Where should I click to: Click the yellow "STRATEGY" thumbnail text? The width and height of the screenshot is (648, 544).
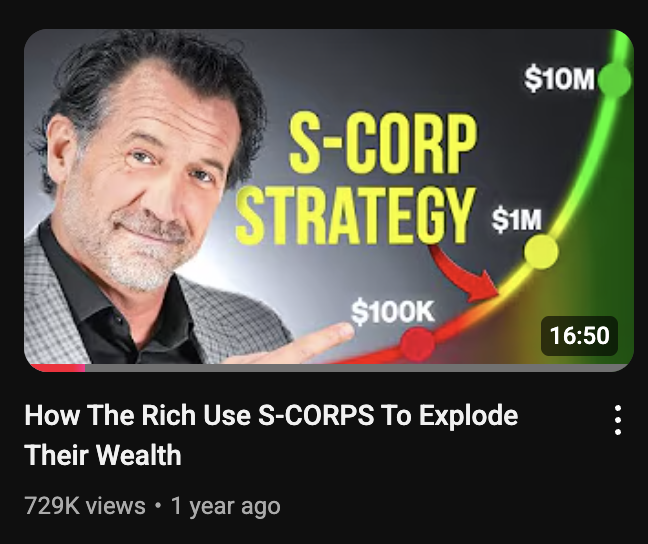[355, 215]
